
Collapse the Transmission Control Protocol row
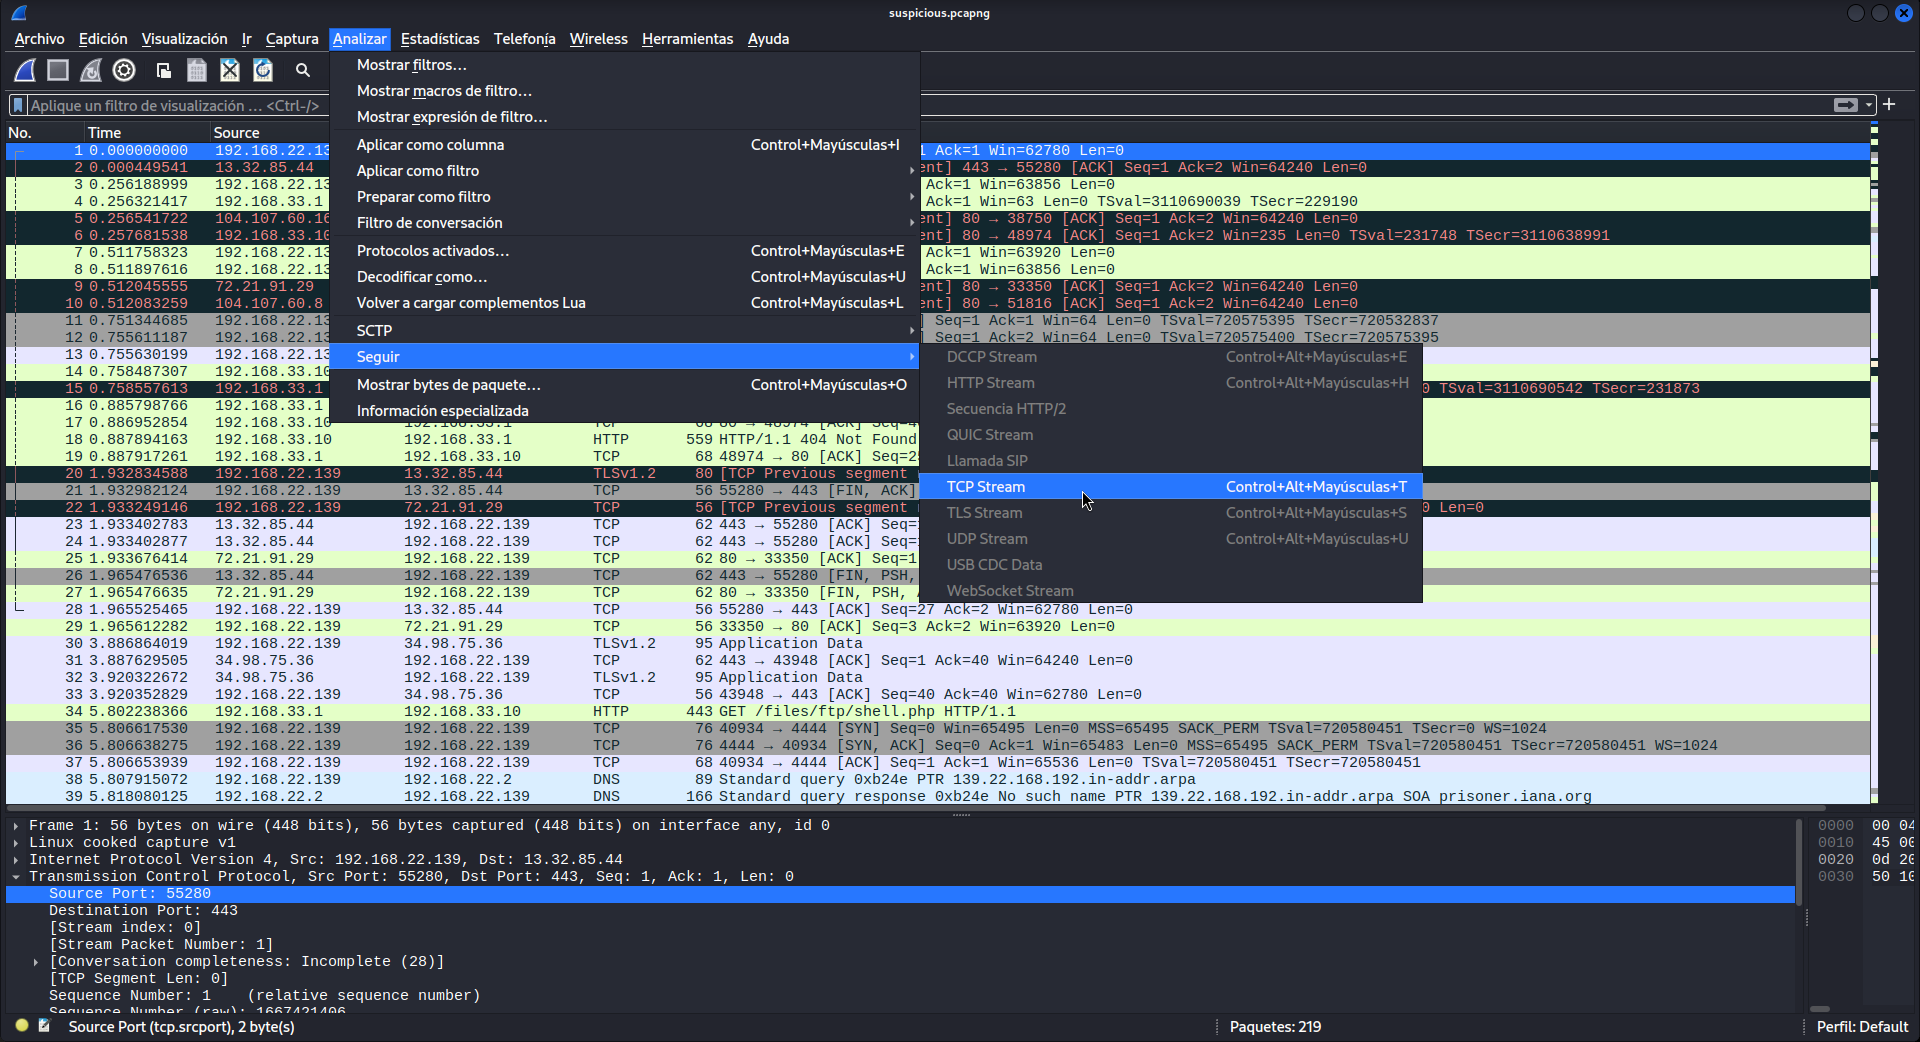pos(16,877)
